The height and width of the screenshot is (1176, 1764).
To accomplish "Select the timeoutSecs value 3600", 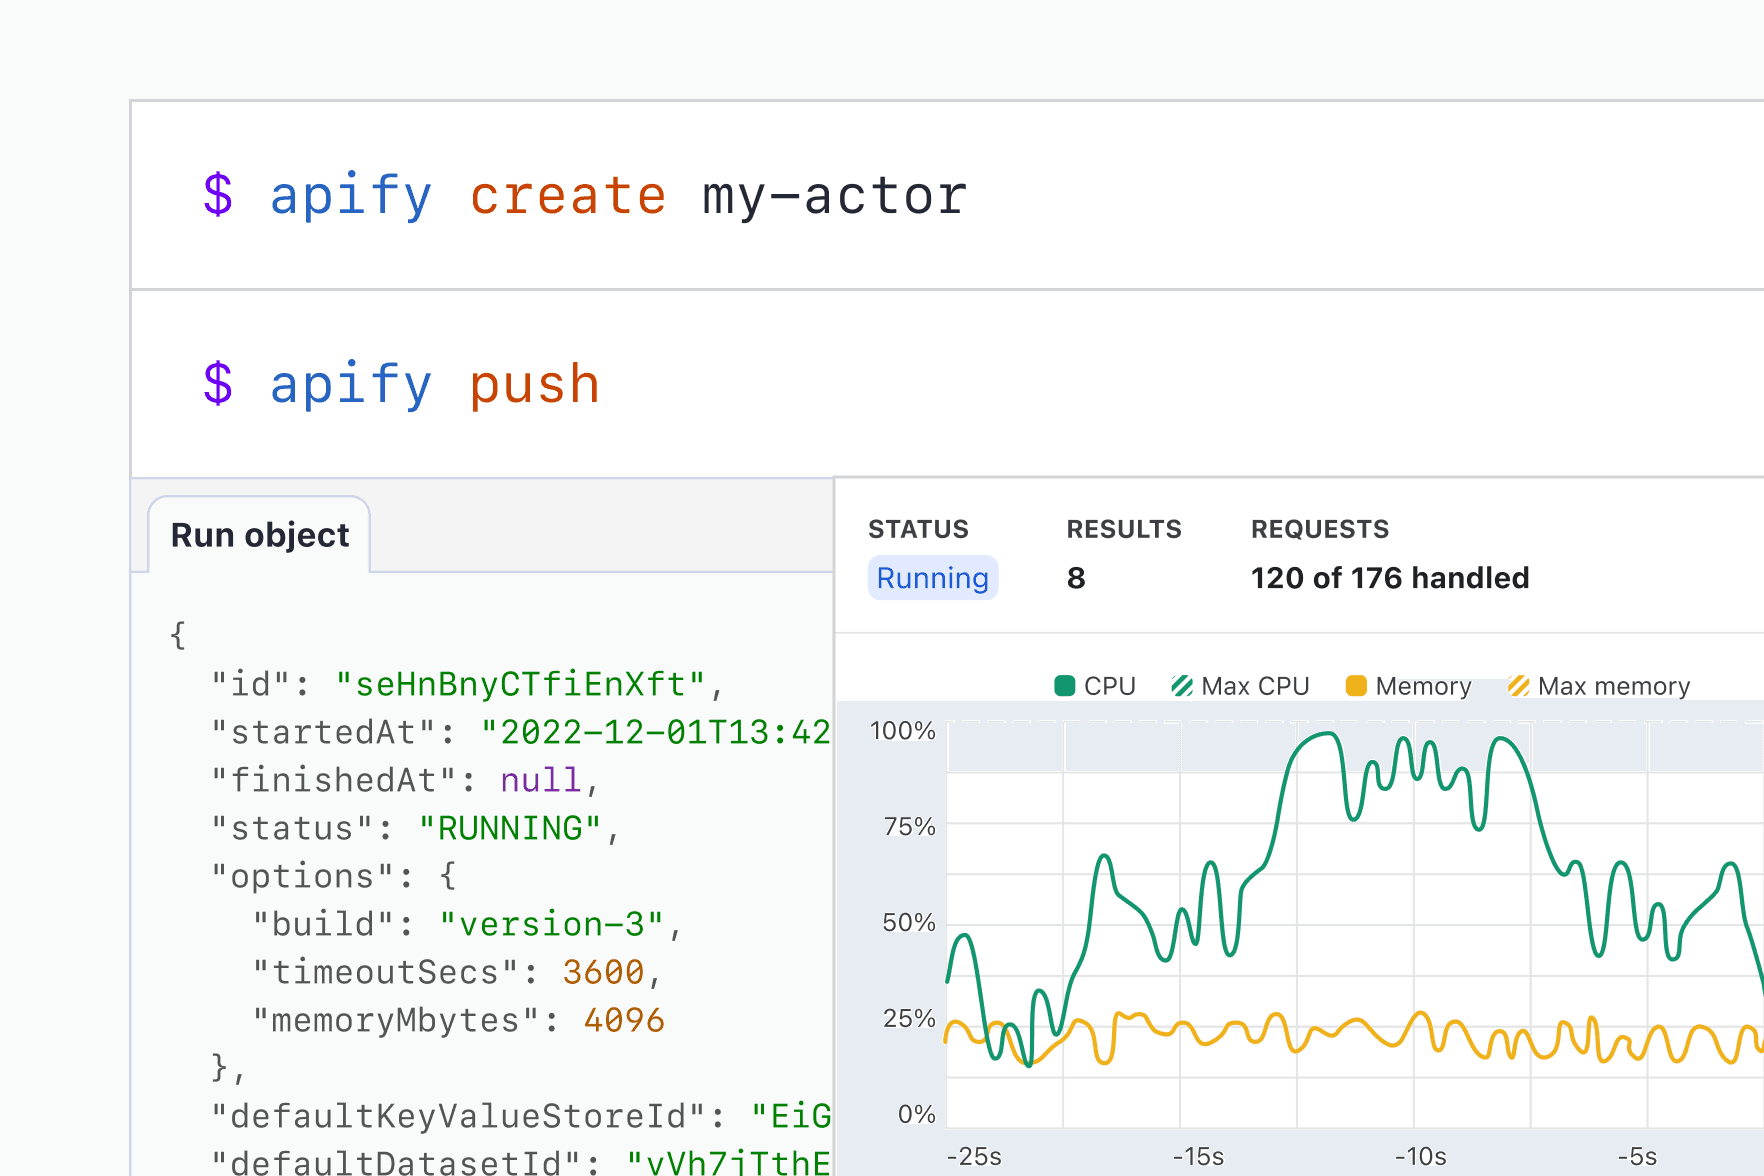I will click(x=604, y=973).
